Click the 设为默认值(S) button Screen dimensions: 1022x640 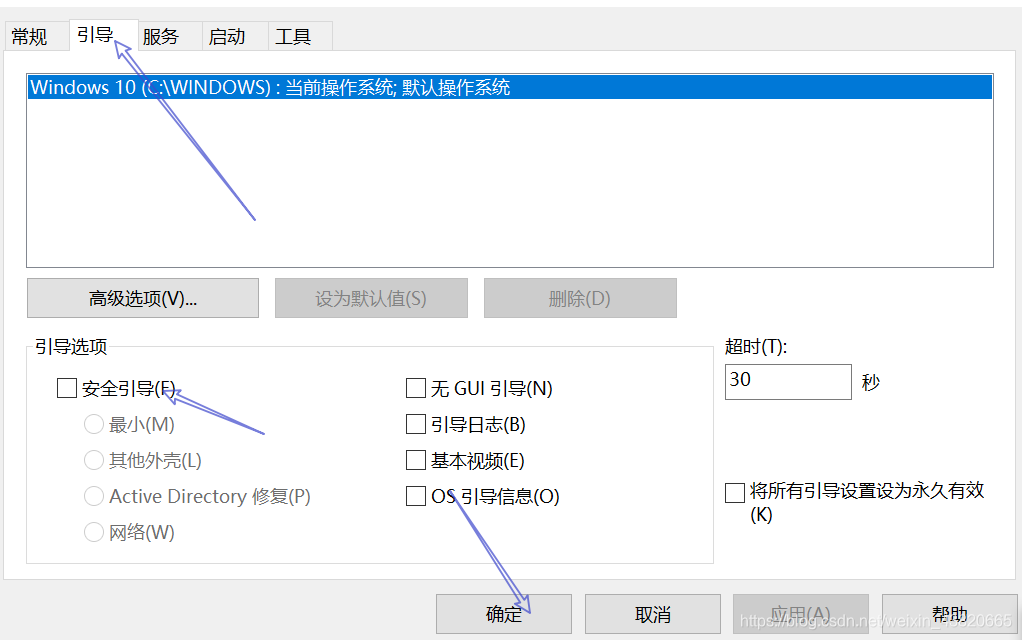click(371, 298)
